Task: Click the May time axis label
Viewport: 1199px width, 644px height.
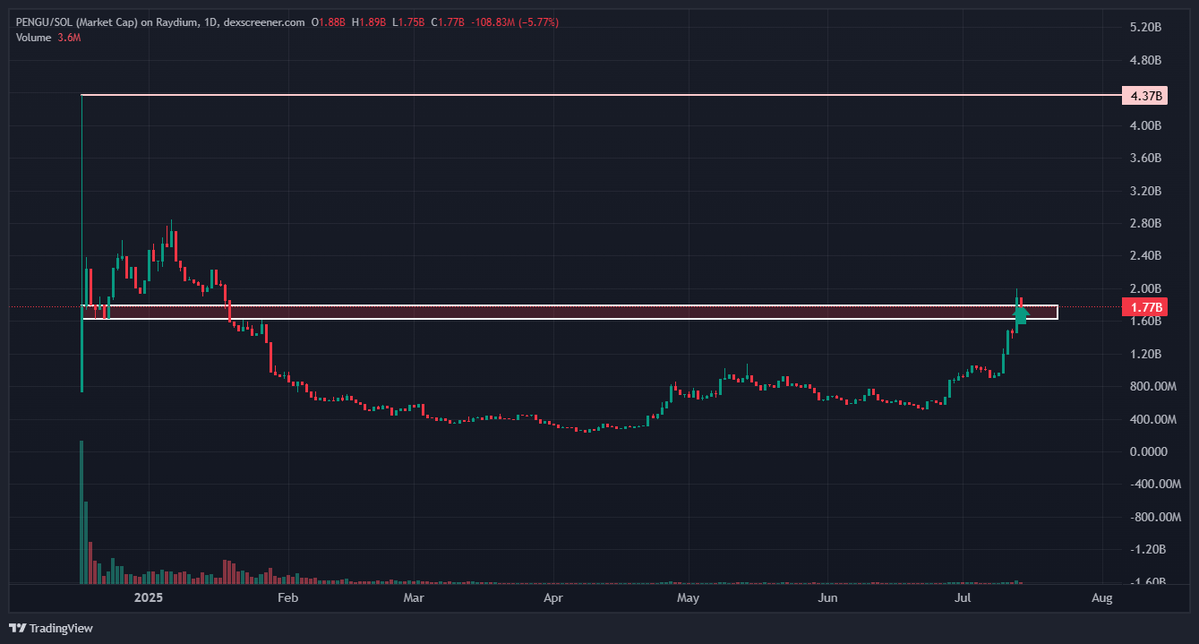Action: (688, 597)
